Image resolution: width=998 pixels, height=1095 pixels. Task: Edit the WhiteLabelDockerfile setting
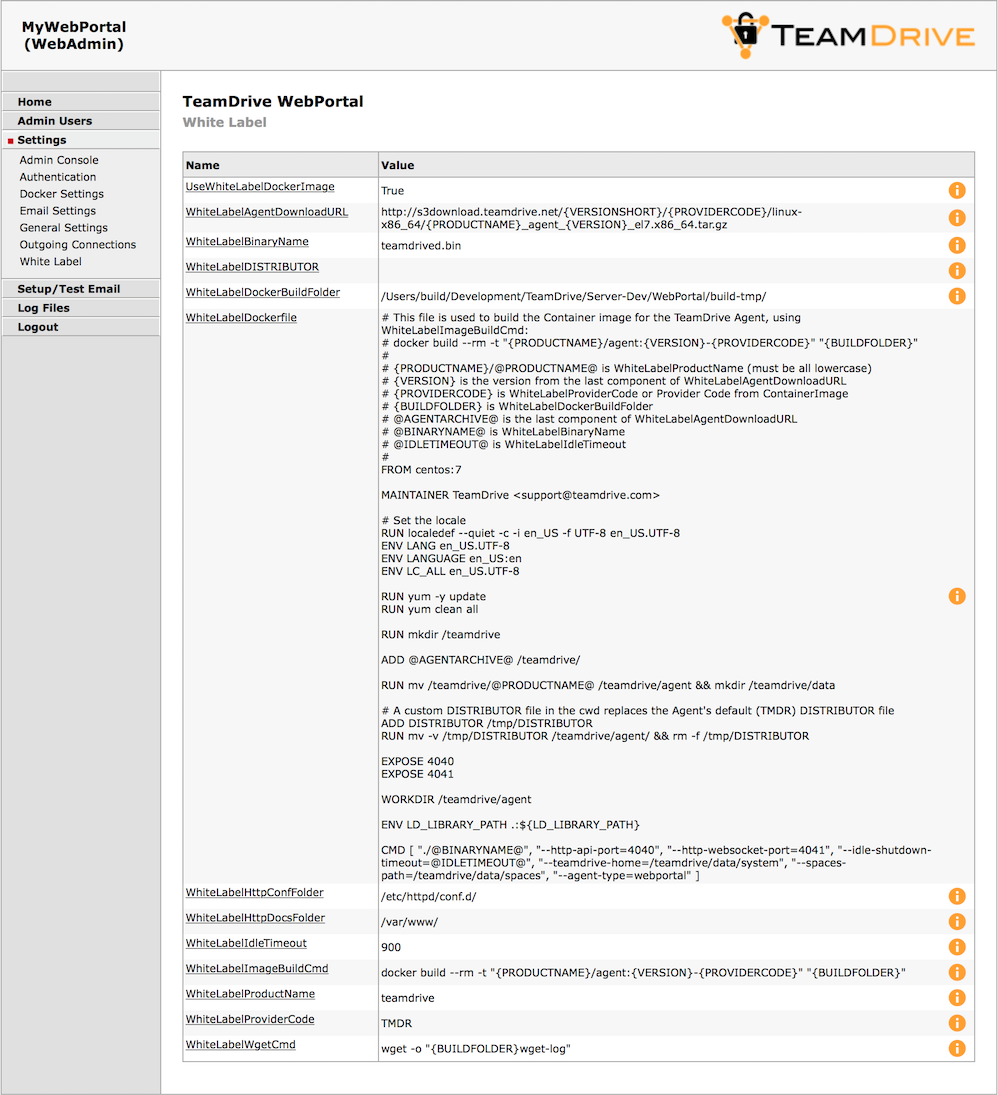(241, 317)
